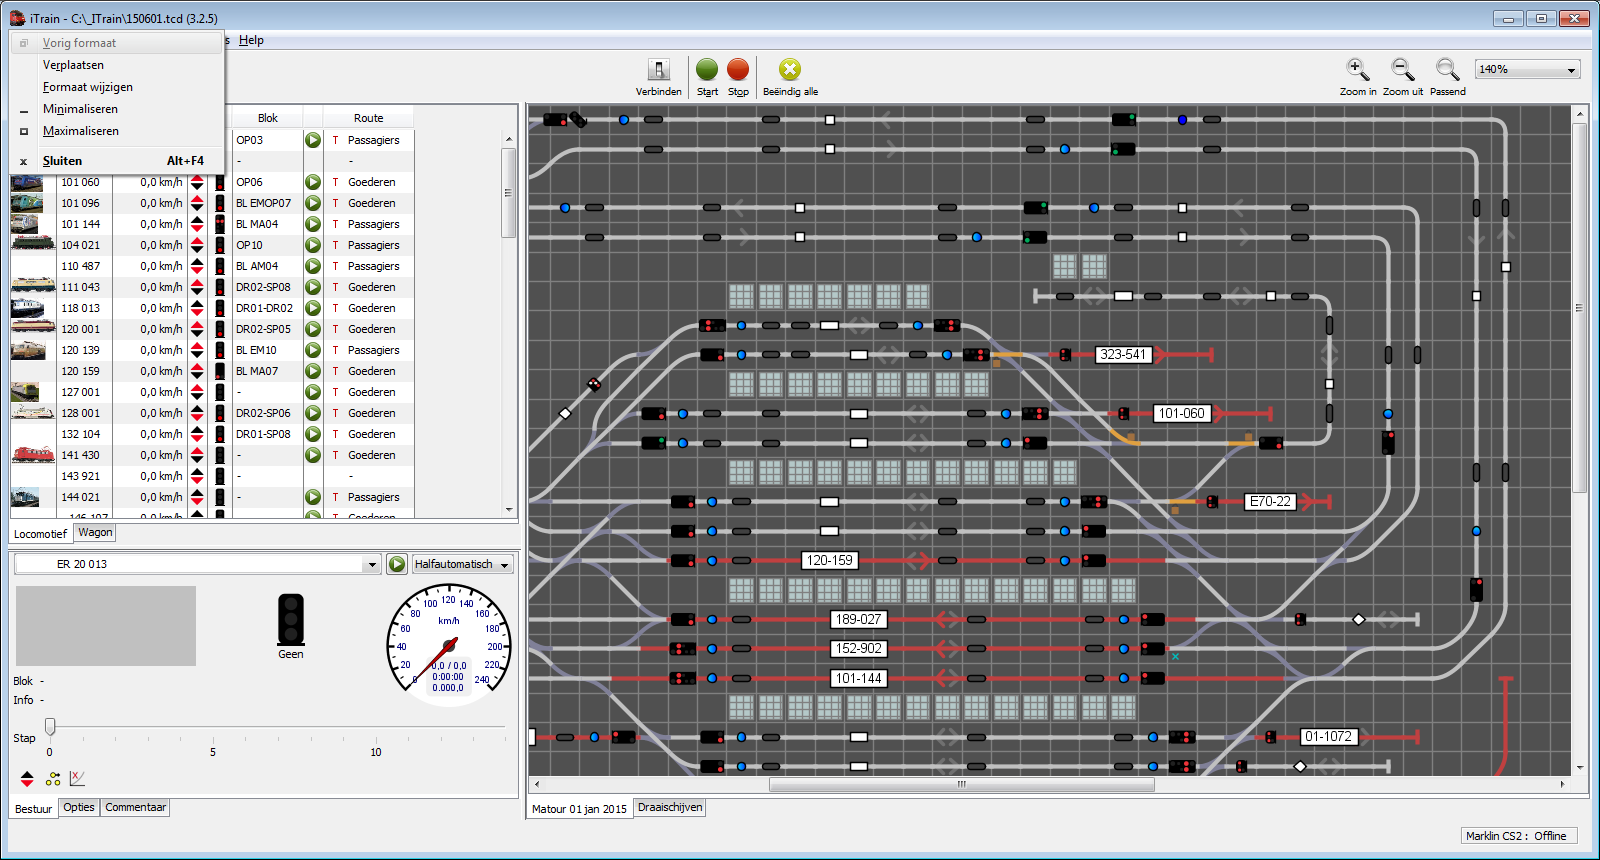Click the green Start button

707,69
